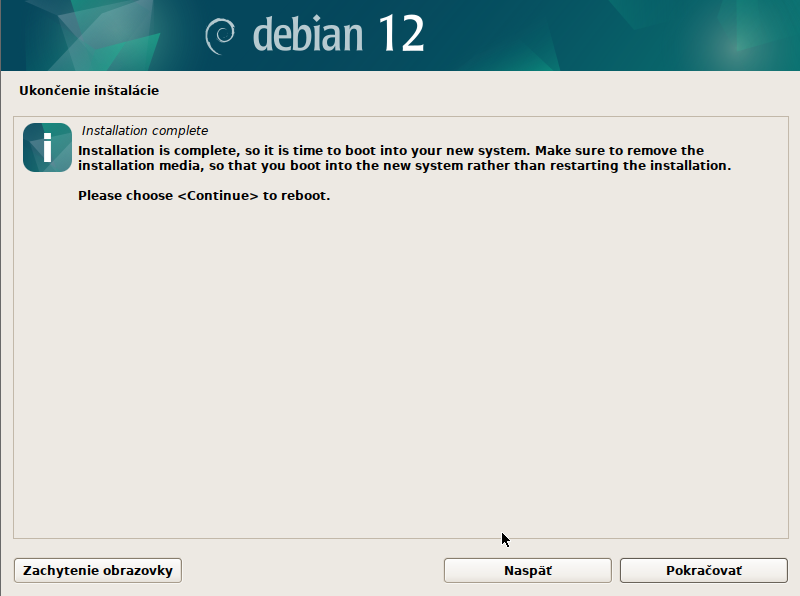Take a screenshot with Zachytenie obrazovky

[x=98, y=570]
